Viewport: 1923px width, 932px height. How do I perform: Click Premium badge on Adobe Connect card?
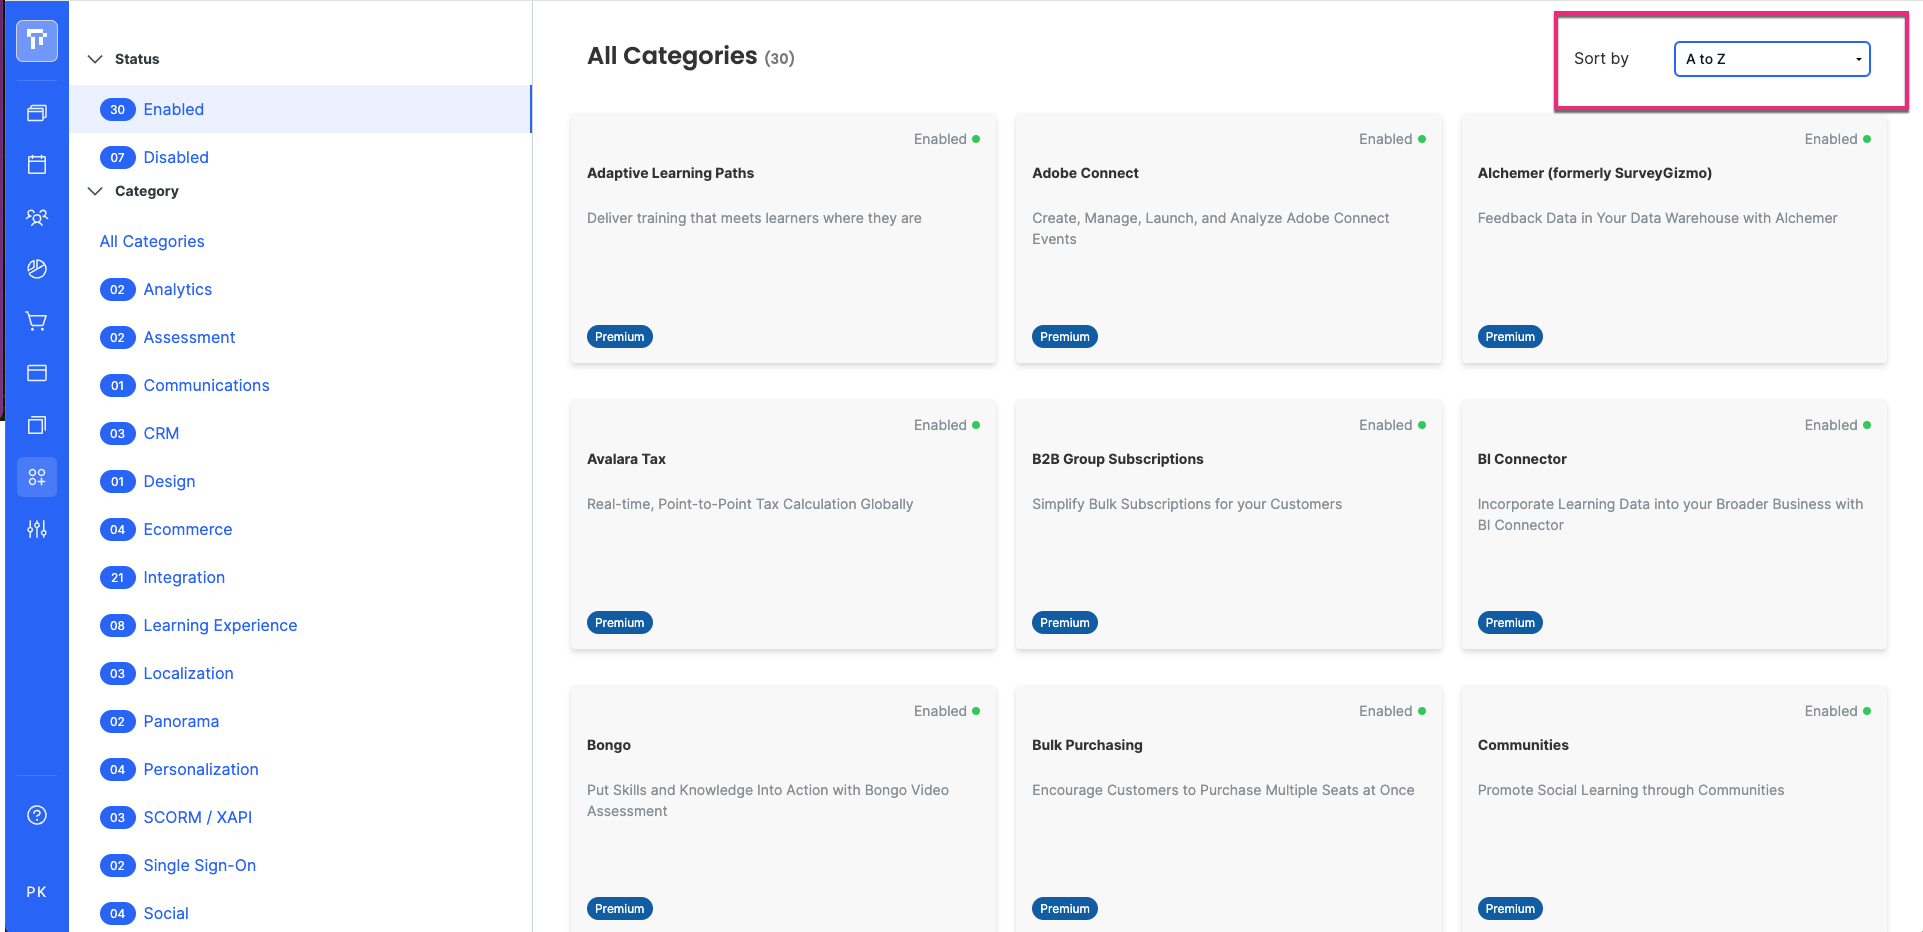(1065, 337)
